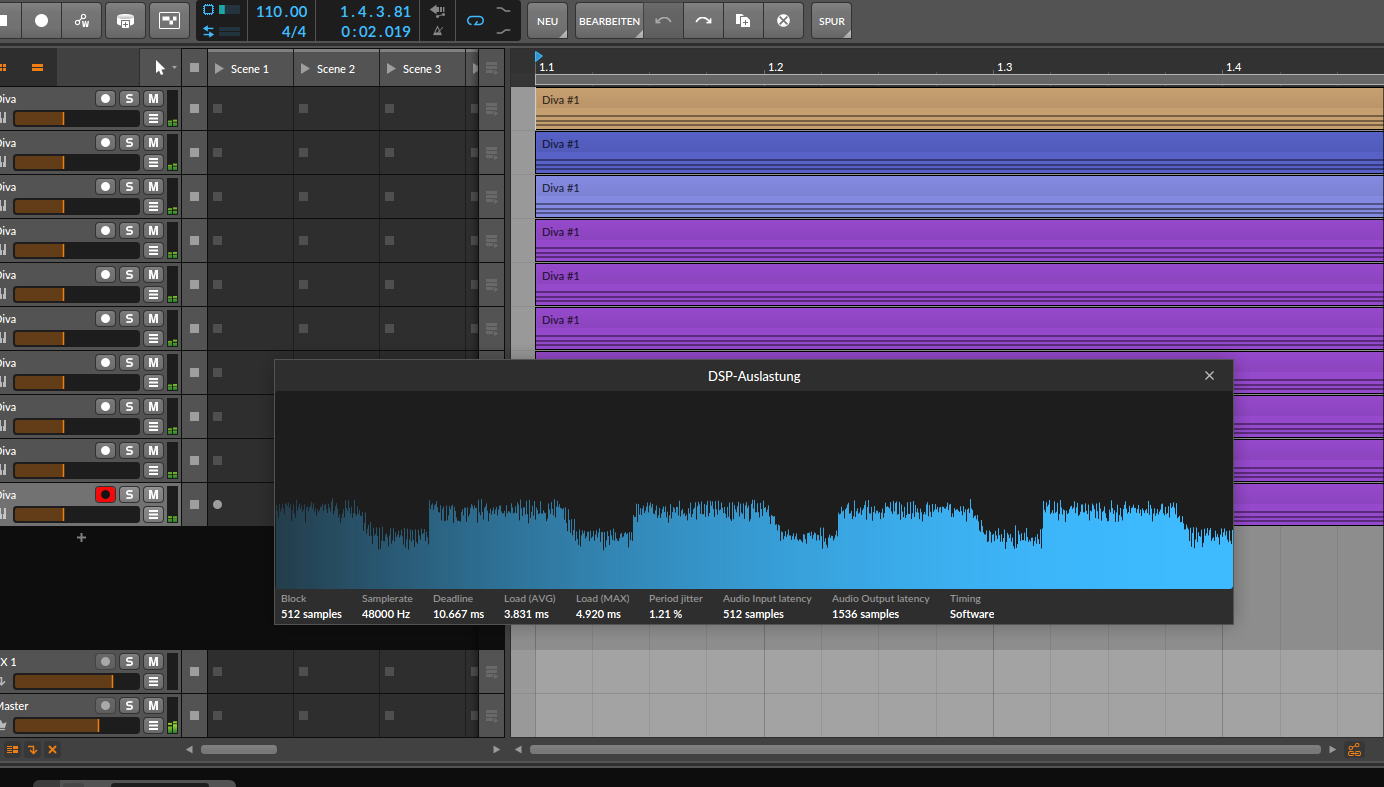
Task: Open the SPUR menu
Action: [832, 20]
